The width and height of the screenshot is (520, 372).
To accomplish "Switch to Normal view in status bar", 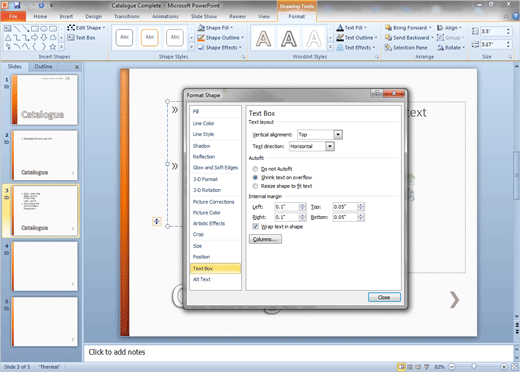I will click(x=402, y=367).
